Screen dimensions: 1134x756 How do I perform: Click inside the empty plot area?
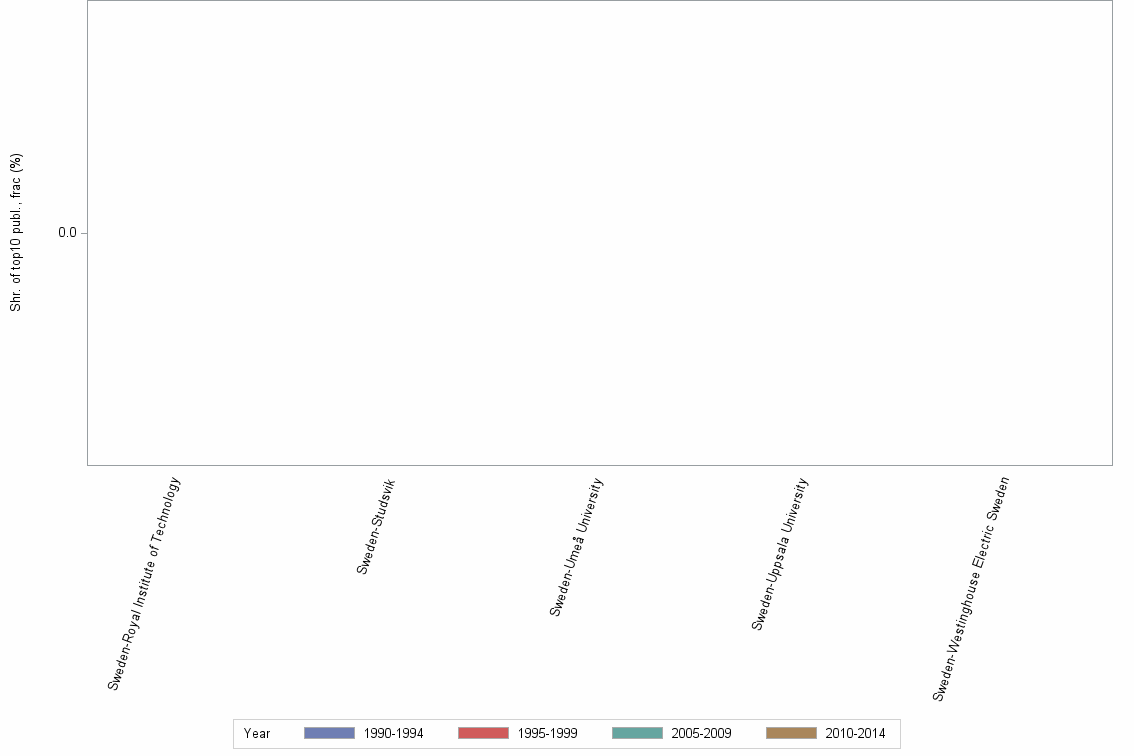click(x=600, y=235)
